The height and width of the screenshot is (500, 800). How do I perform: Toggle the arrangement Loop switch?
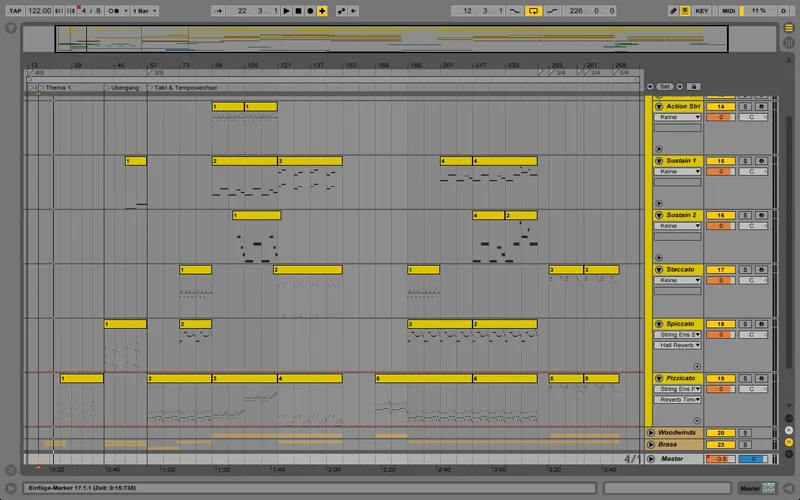pyautogui.click(x=534, y=10)
